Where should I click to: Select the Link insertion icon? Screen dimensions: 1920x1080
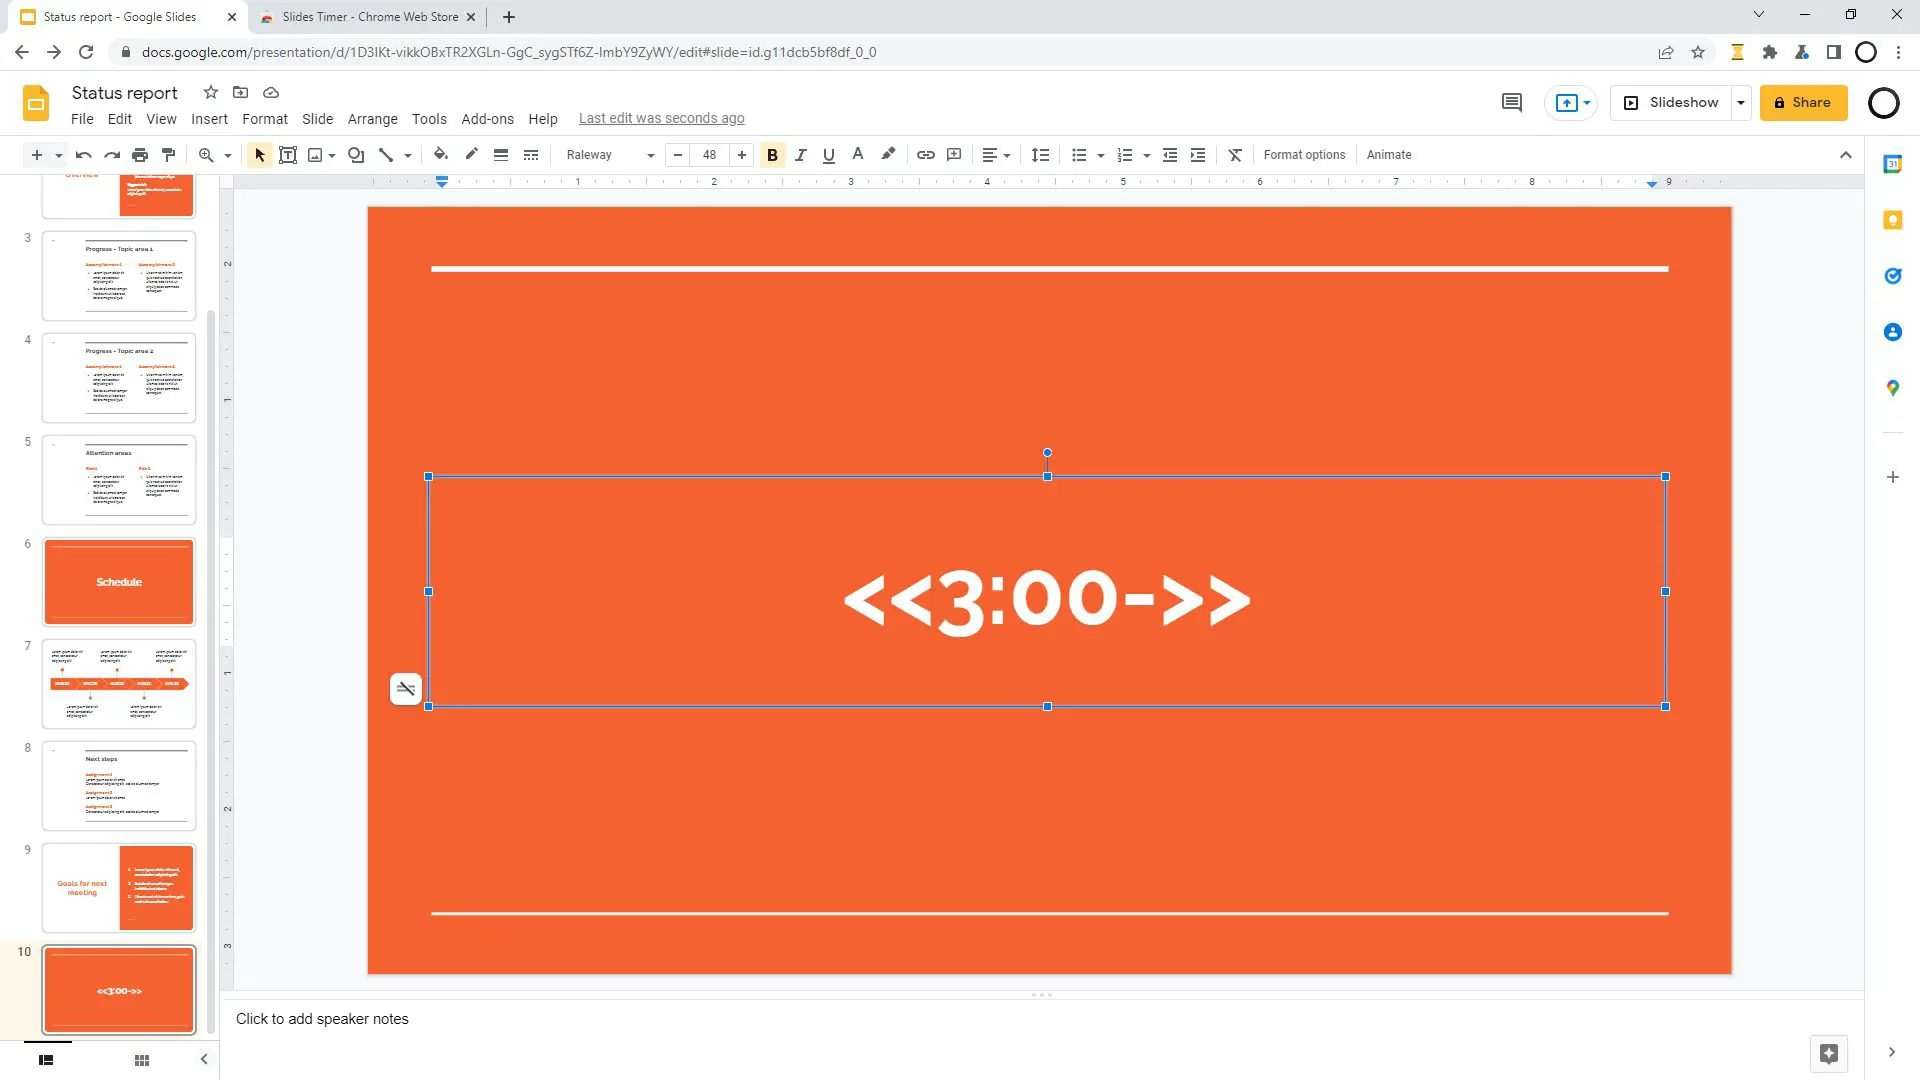pyautogui.click(x=923, y=154)
